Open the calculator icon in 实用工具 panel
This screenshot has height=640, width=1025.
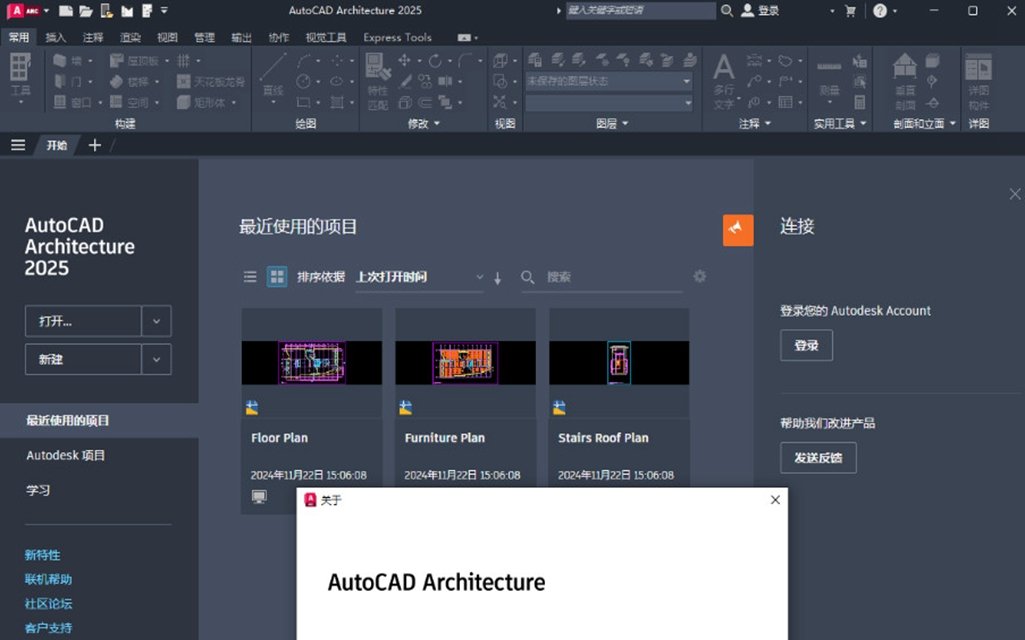[860, 102]
